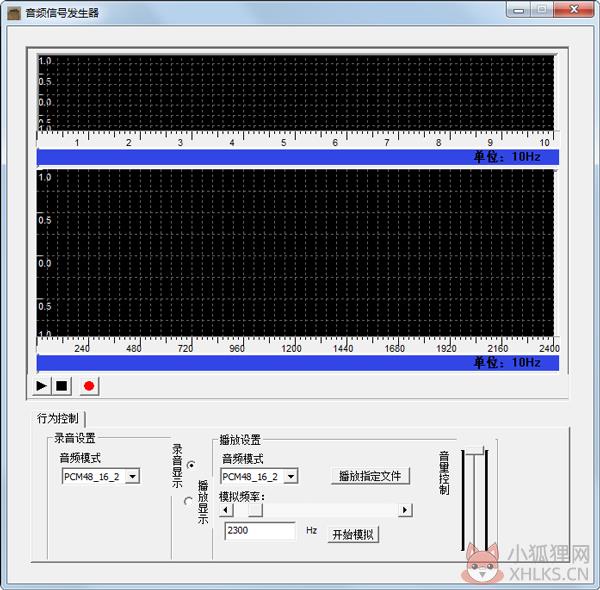Close the 音频信号发生器 window

point(573,10)
